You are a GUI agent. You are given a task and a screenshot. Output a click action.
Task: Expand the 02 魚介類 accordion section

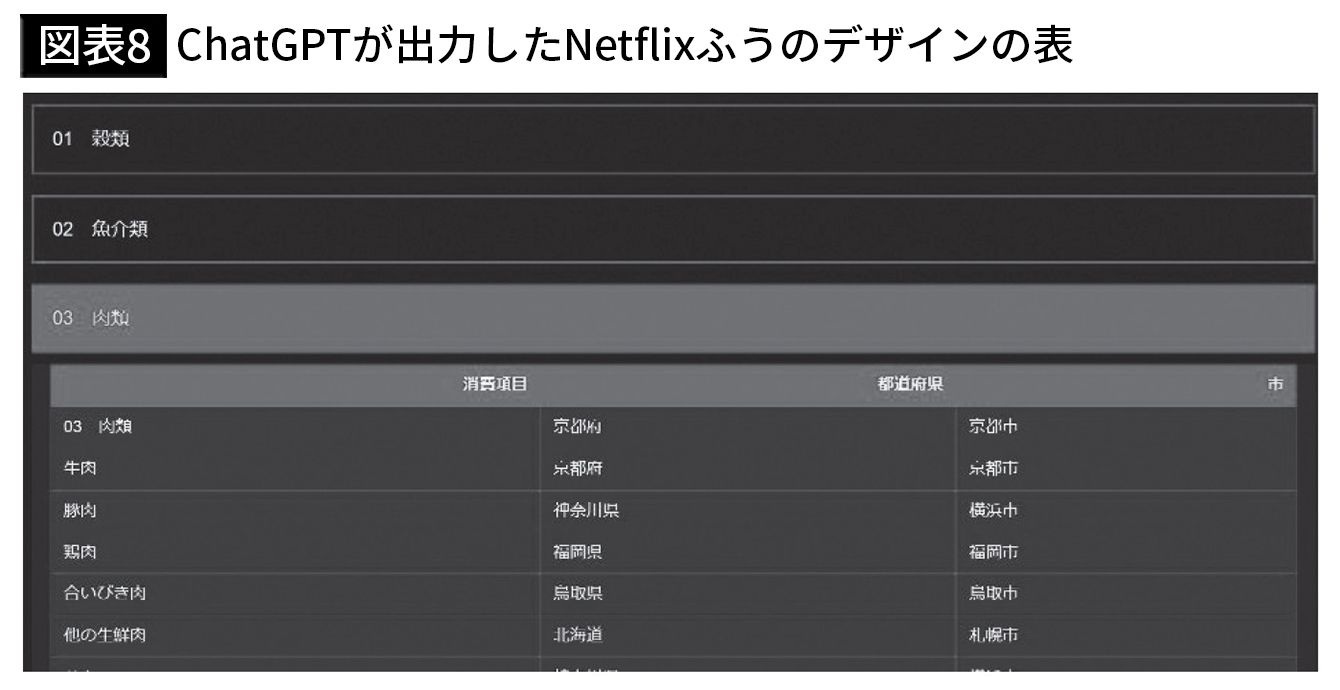click(x=672, y=229)
